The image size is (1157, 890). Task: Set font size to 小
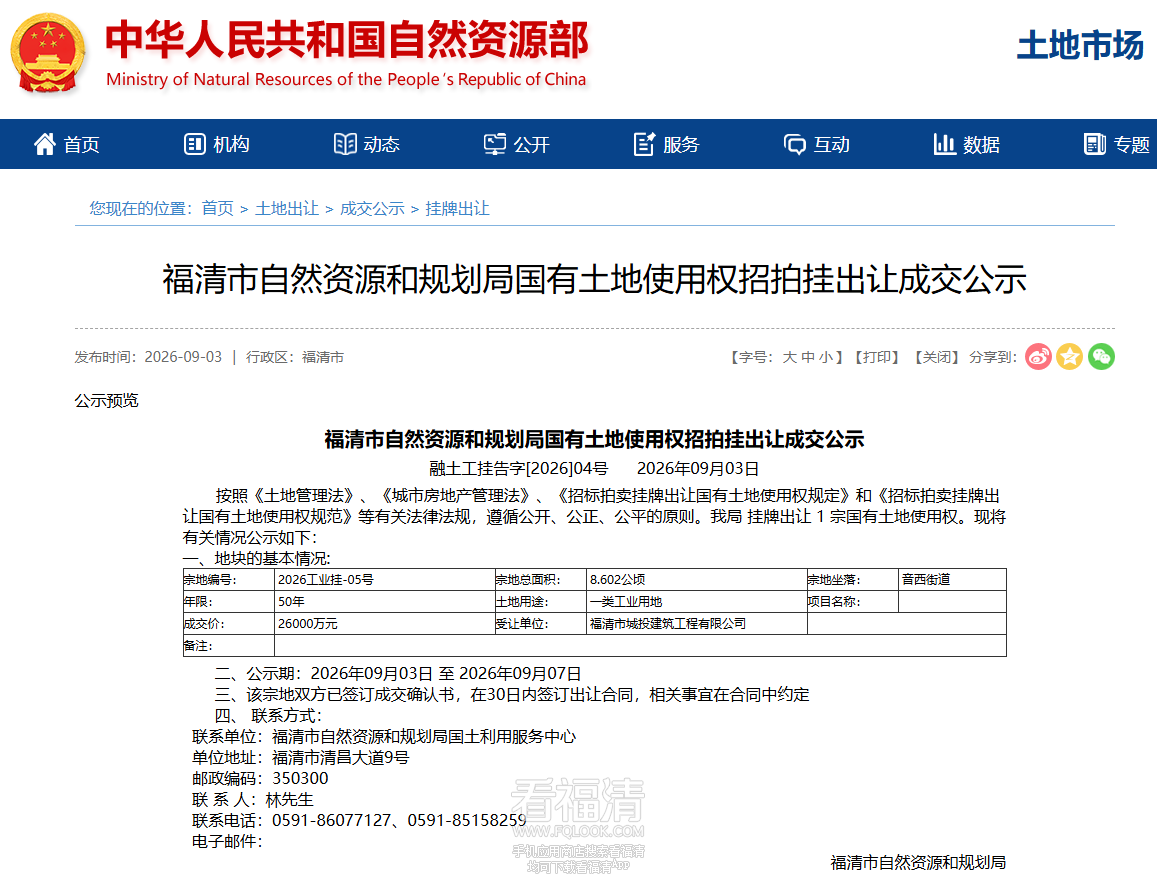[826, 357]
